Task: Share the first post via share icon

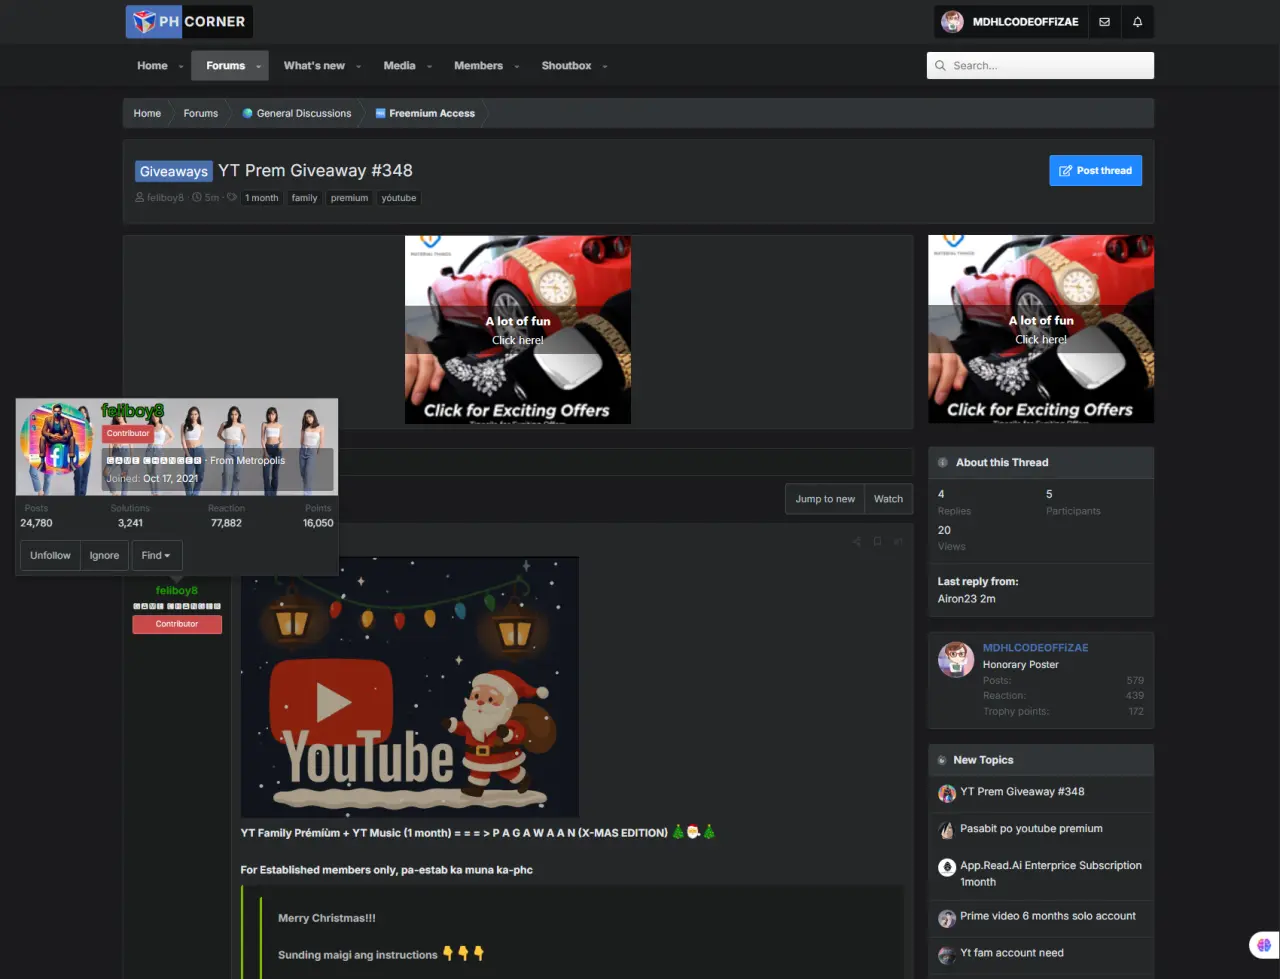Action: (x=857, y=542)
